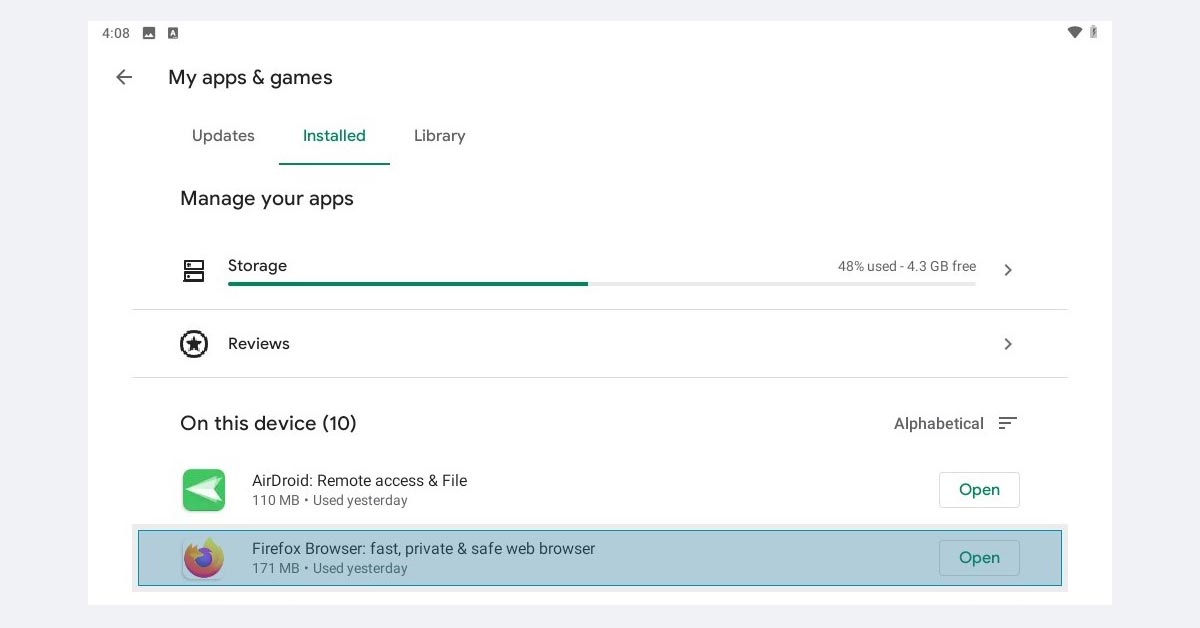Click '171 MB • Used yesterday' text
Viewport: 1200px width, 628px height.
330,569
